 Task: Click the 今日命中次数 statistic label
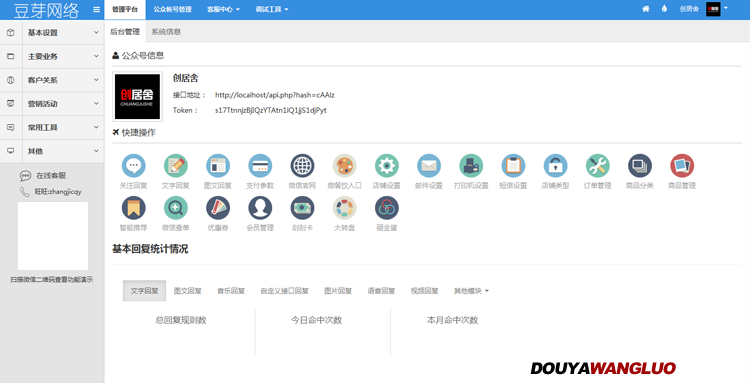[x=317, y=320]
